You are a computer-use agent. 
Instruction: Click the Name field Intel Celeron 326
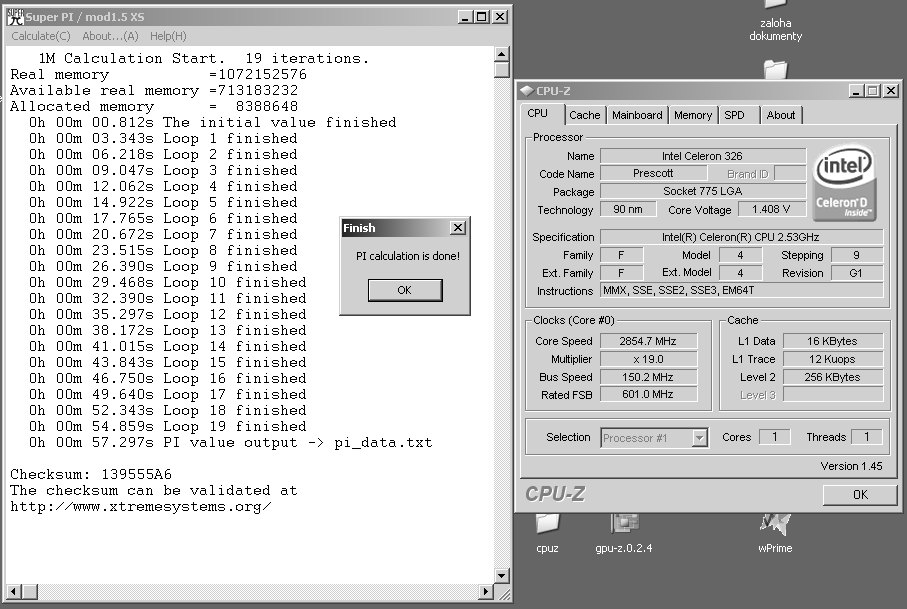pyautogui.click(x=703, y=156)
